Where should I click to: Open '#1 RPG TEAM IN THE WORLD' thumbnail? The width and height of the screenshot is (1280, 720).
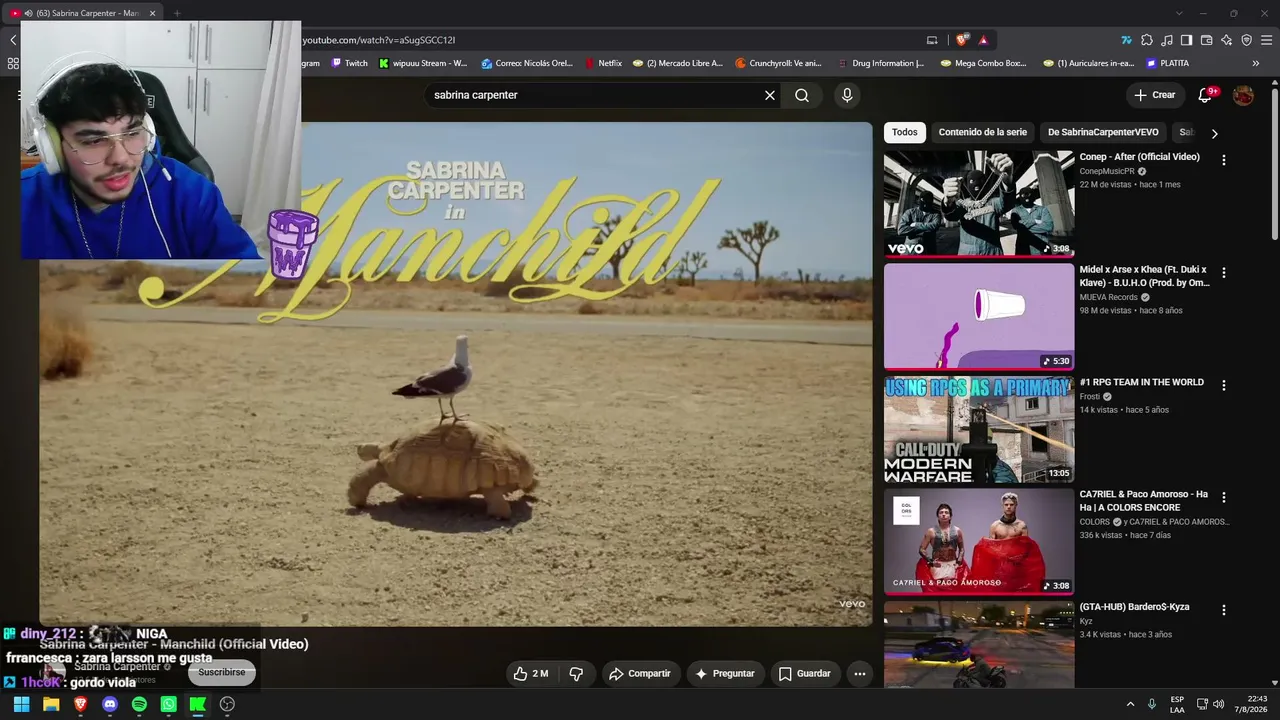click(979, 429)
